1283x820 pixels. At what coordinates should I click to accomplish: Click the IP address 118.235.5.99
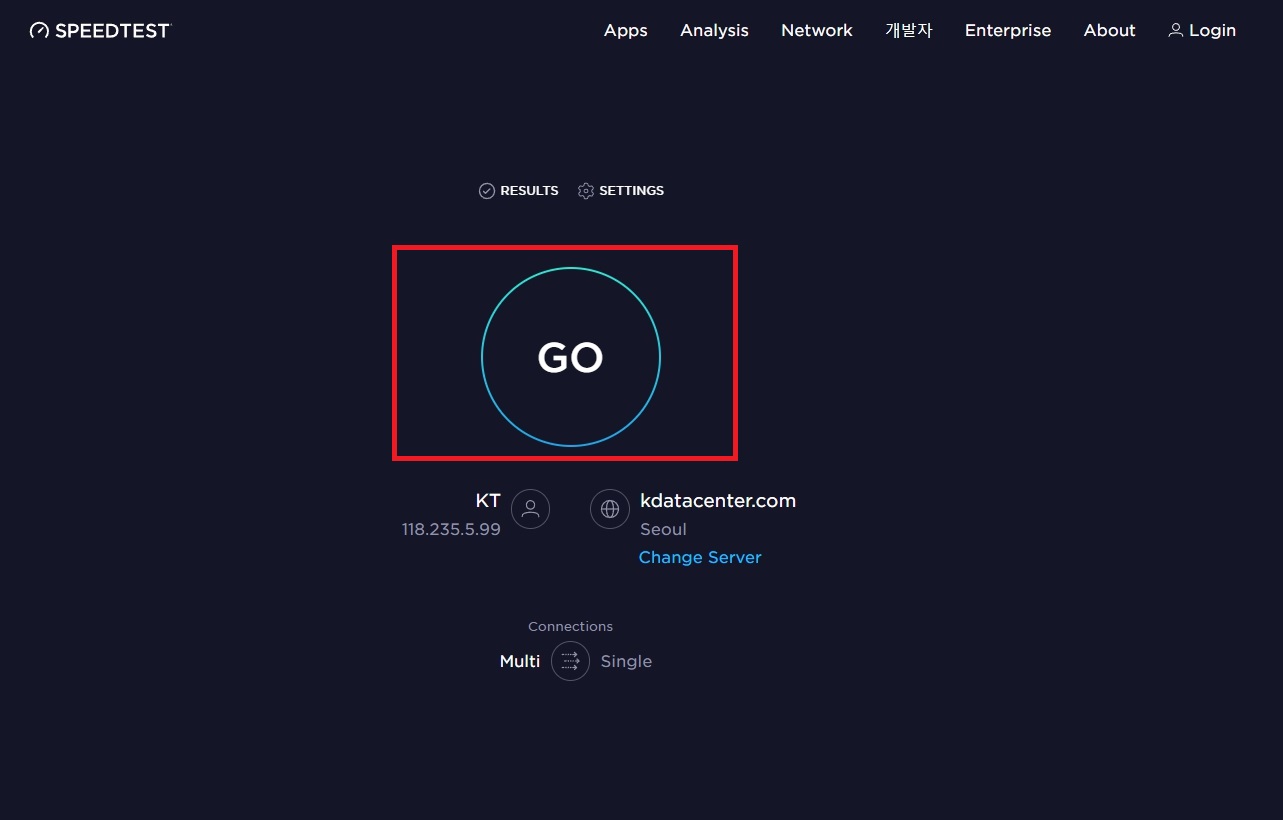pos(451,529)
